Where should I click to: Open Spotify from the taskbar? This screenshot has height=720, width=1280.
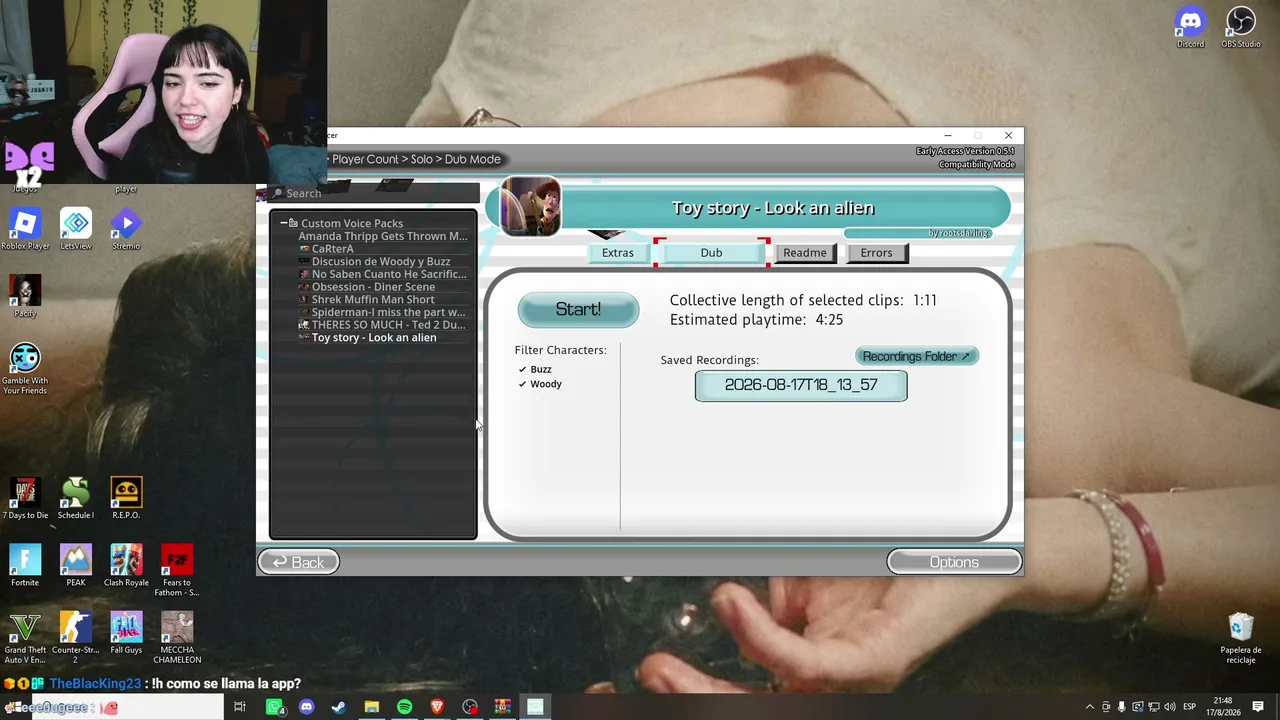pyautogui.click(x=404, y=707)
